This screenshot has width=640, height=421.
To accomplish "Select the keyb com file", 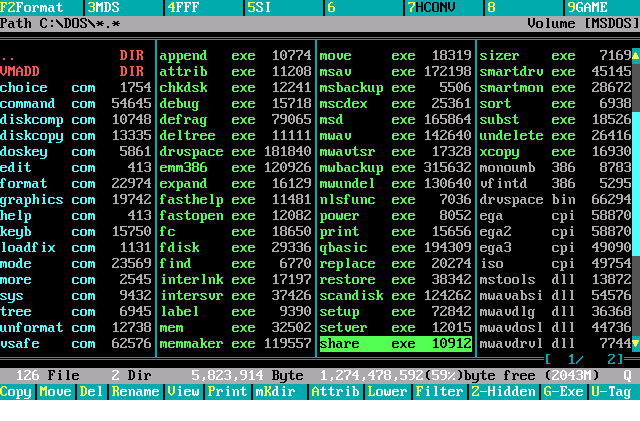I will [76, 232].
